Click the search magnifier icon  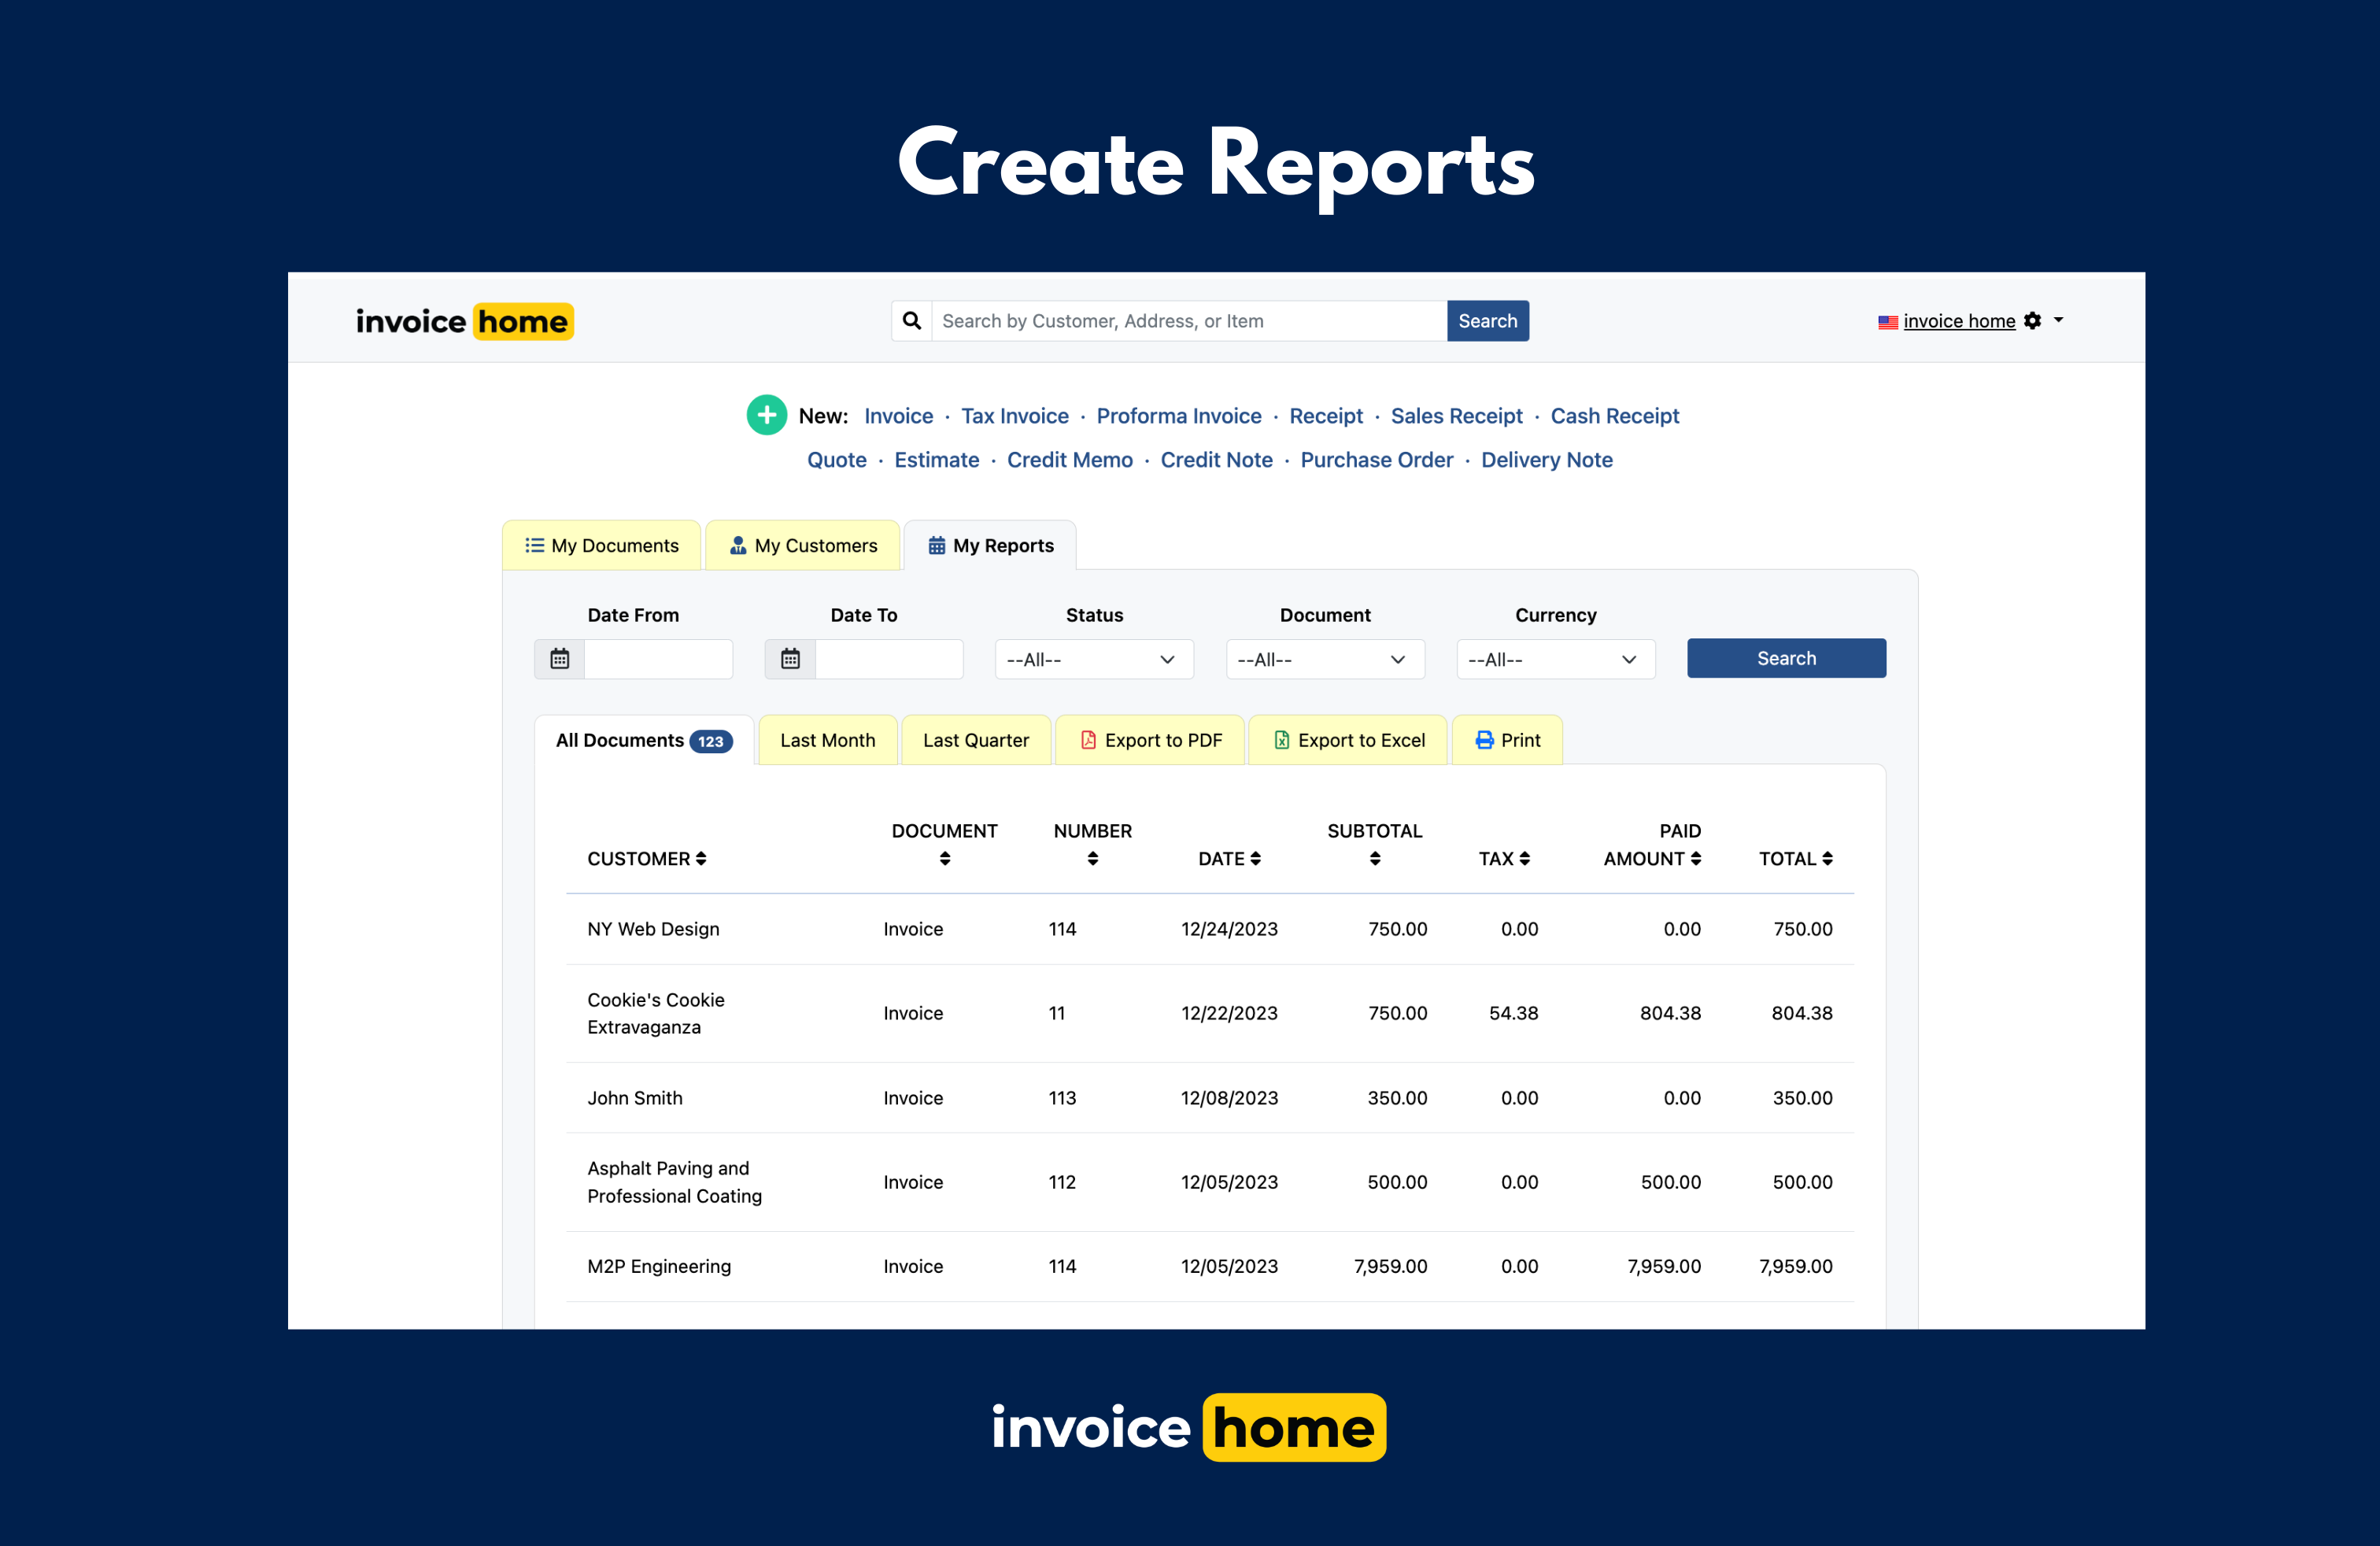tap(911, 320)
